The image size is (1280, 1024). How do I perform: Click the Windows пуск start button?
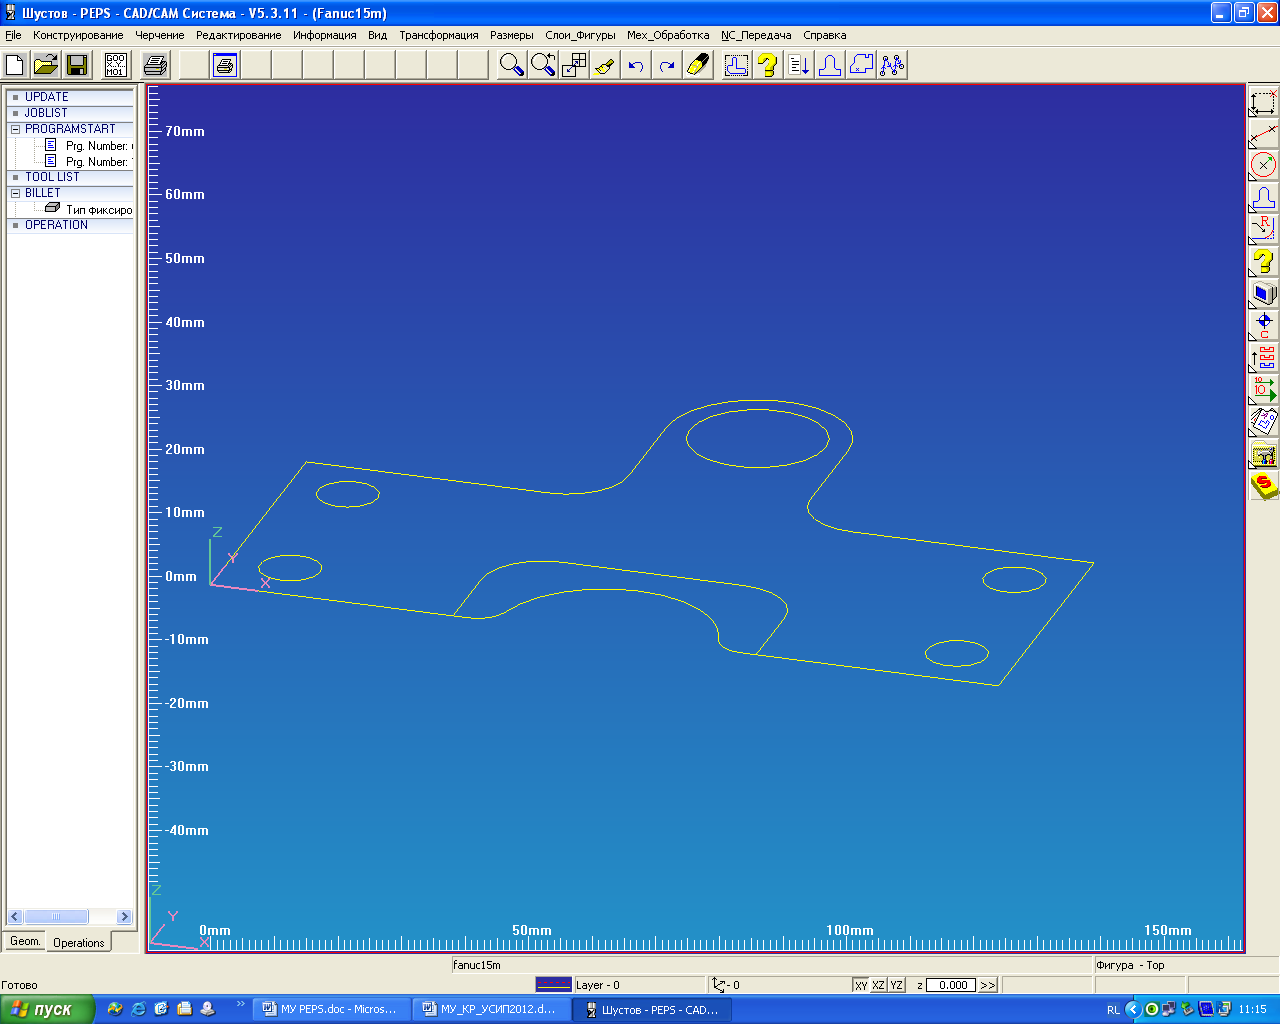(48, 1009)
